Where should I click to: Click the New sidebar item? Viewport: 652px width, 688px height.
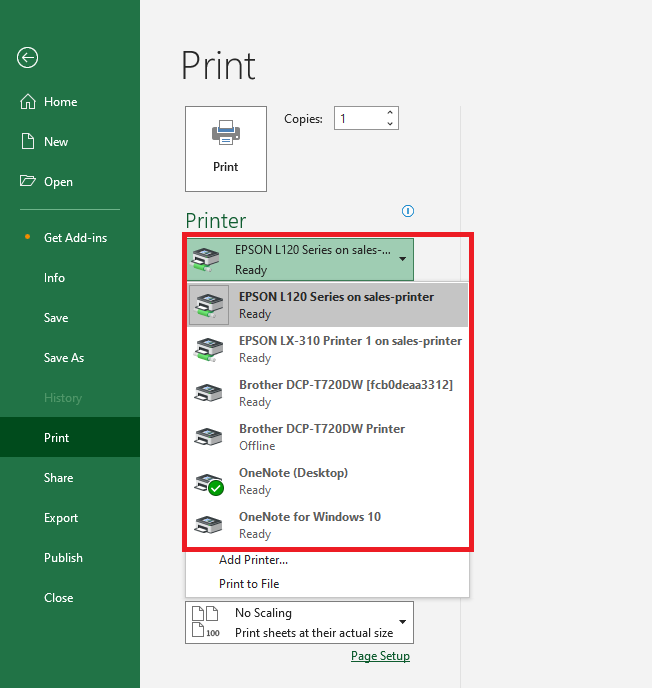tap(70, 142)
